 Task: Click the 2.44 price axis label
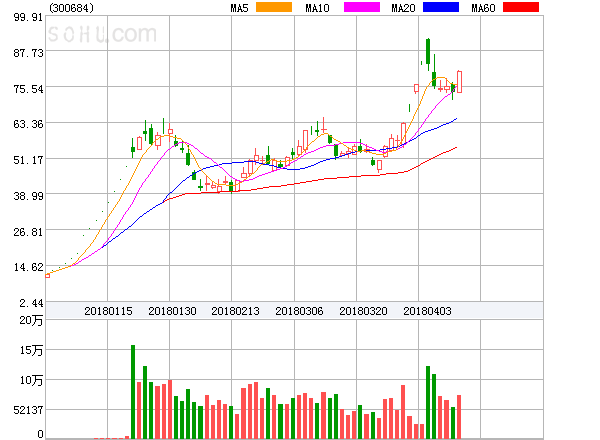tap(31, 303)
